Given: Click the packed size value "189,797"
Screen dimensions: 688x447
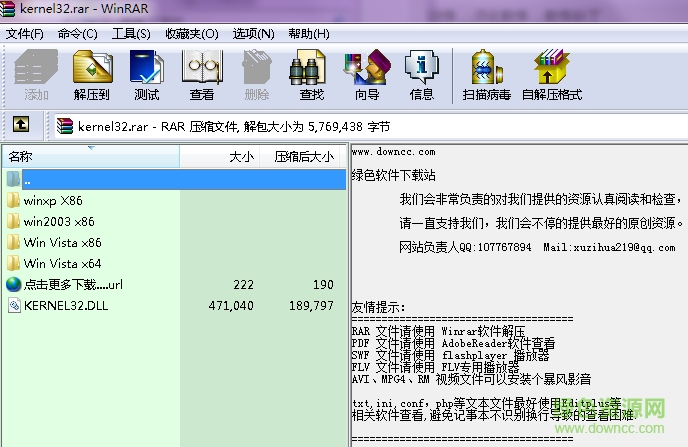Looking at the screenshot, I should coord(312,306).
